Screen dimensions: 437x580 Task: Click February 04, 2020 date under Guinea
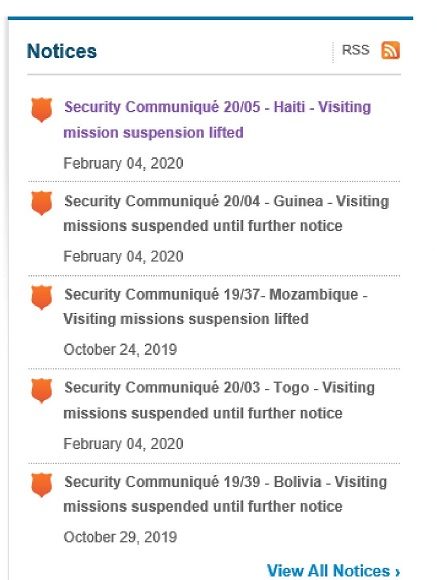123,257
